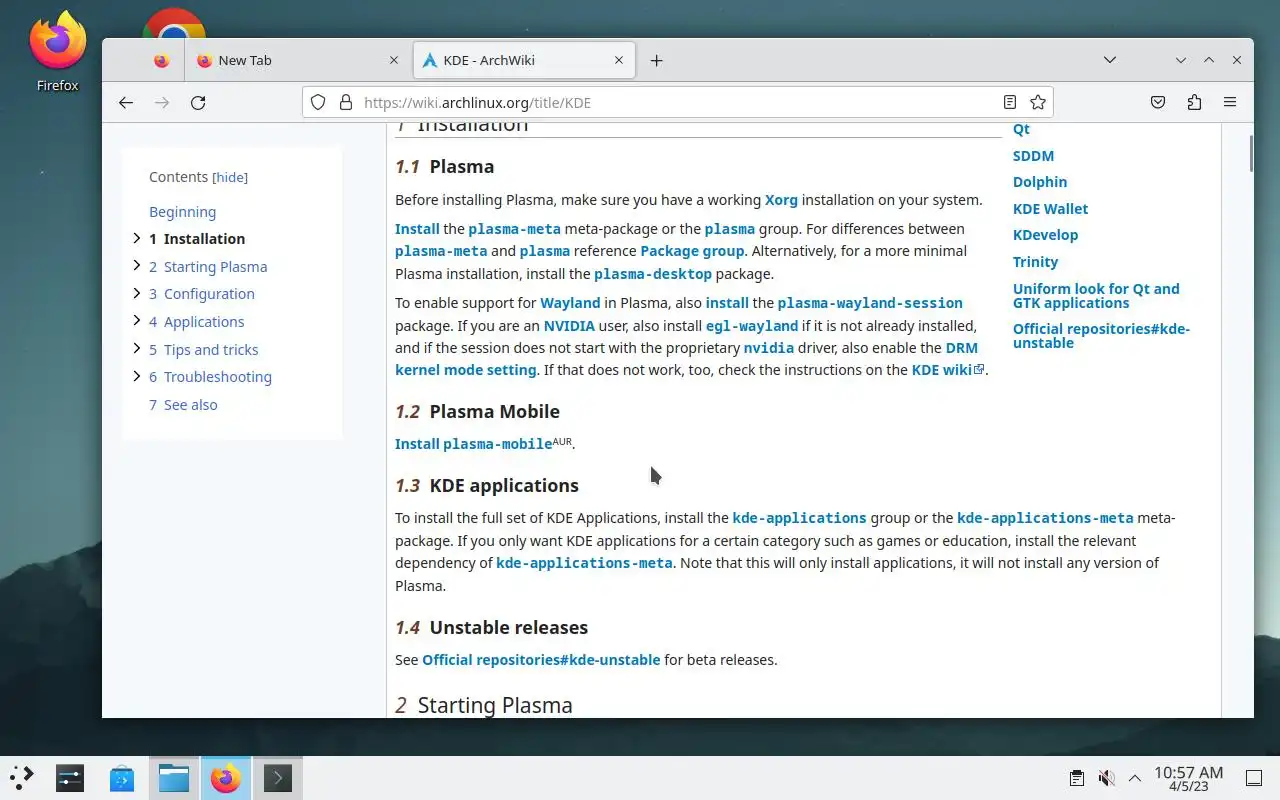The height and width of the screenshot is (800, 1280).
Task: Open the Firefox desktop shortcut icon
Action: point(57,50)
